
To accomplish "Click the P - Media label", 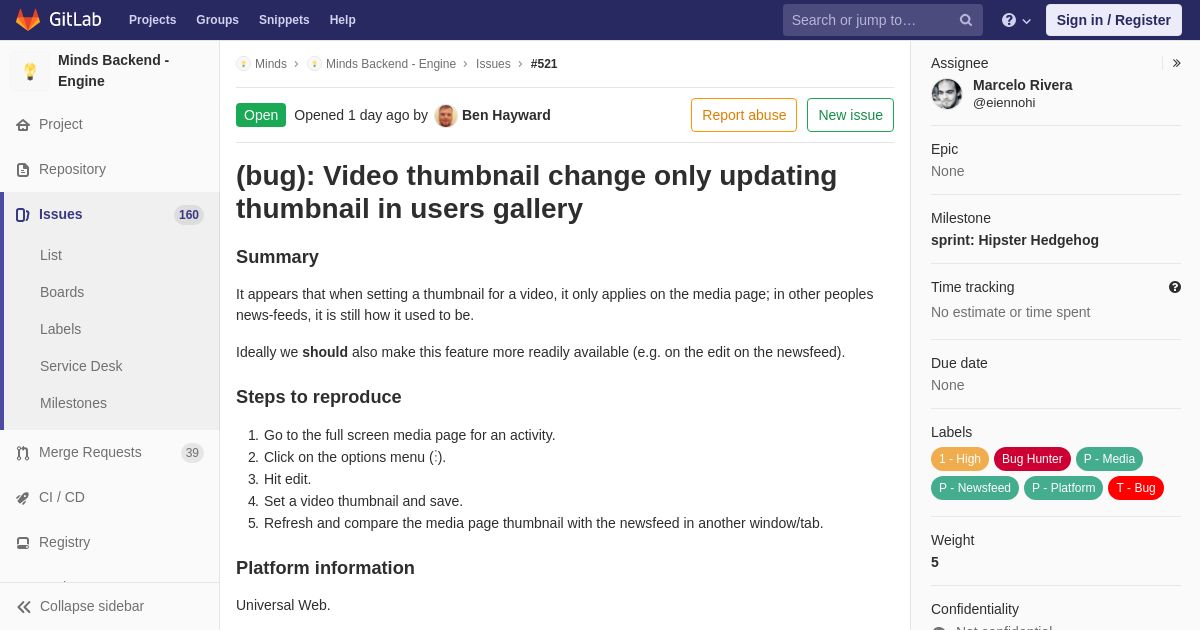I will [x=1109, y=459].
